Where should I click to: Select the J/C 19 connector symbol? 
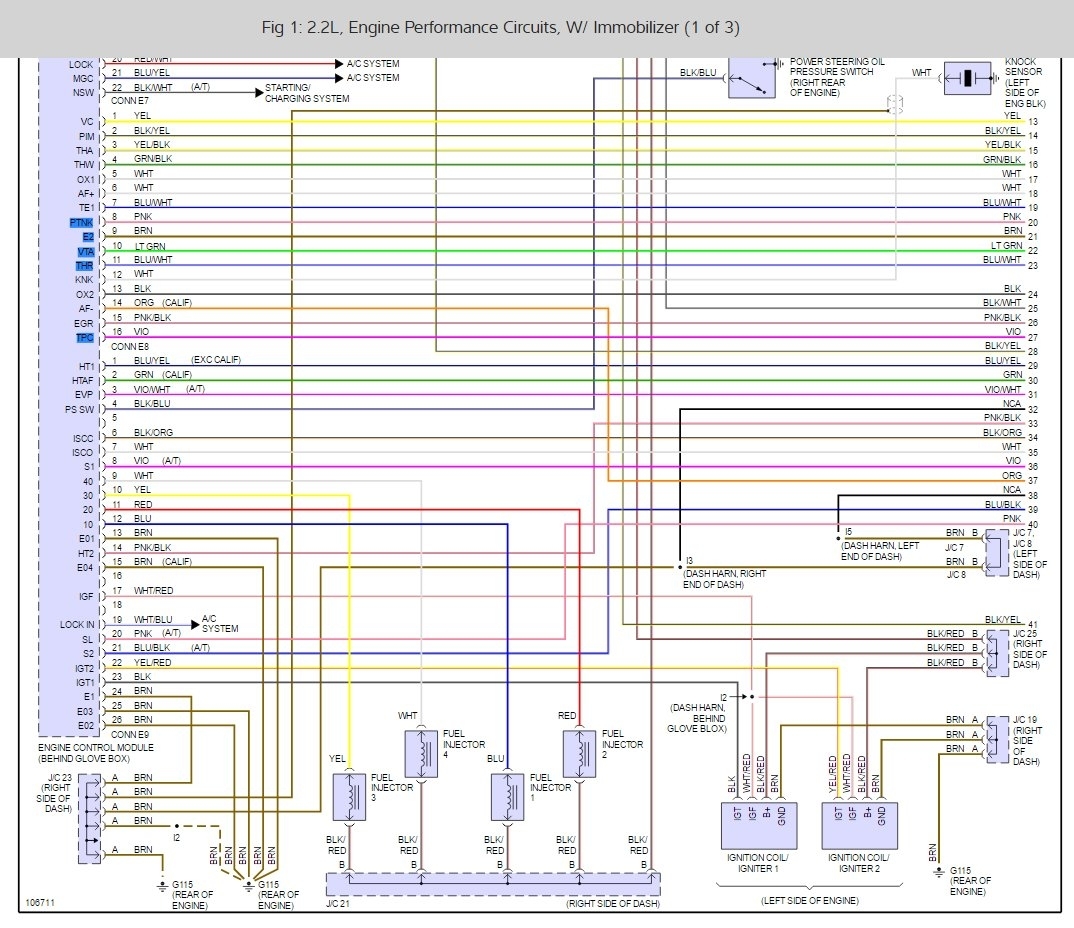997,739
